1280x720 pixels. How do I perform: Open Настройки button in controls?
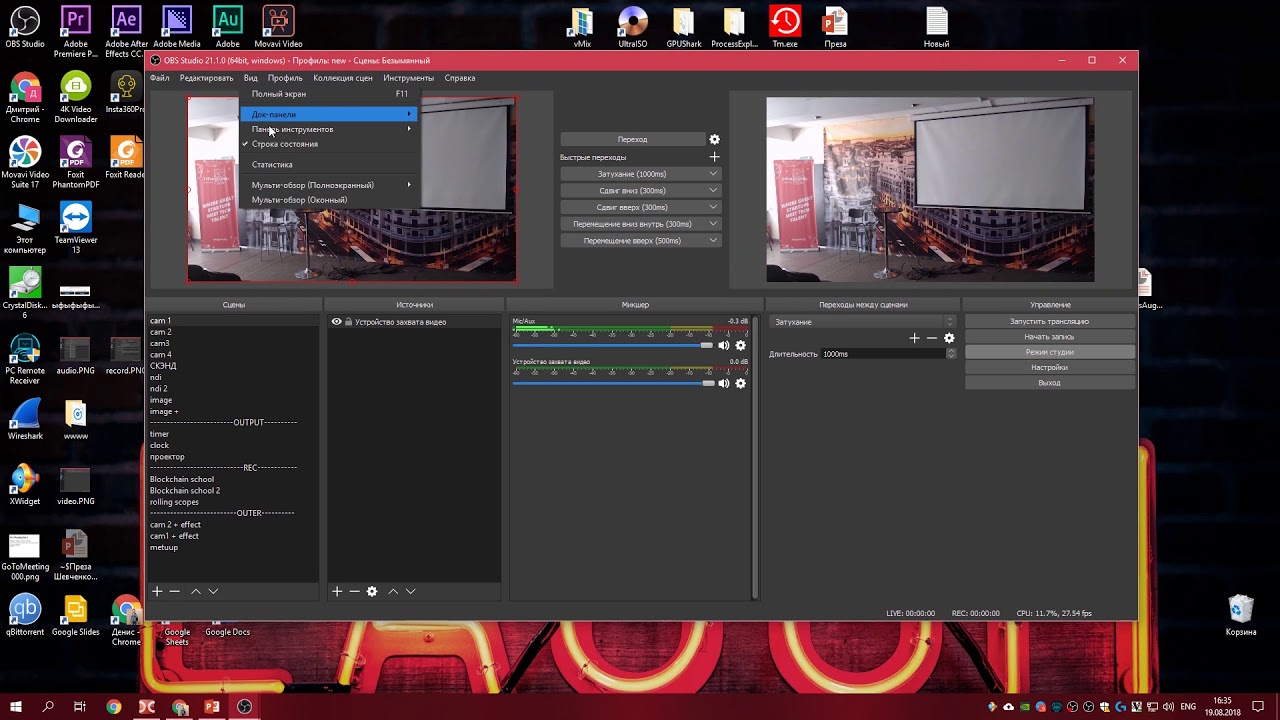1050,367
